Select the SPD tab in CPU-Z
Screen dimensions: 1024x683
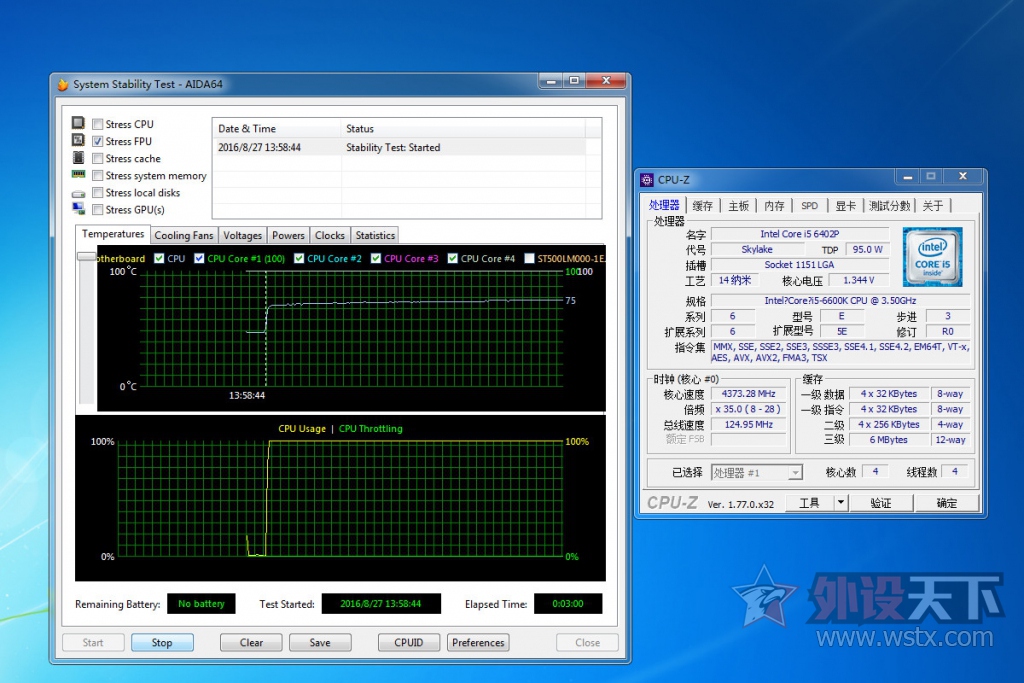click(810, 206)
